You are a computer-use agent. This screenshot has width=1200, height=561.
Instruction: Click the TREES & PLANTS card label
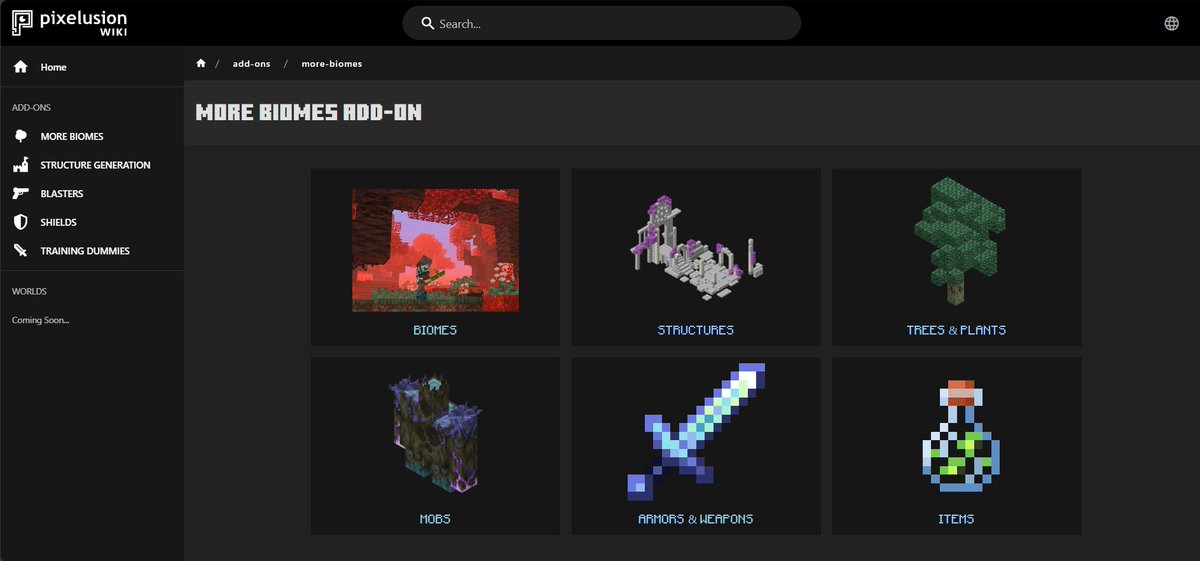tap(956, 330)
